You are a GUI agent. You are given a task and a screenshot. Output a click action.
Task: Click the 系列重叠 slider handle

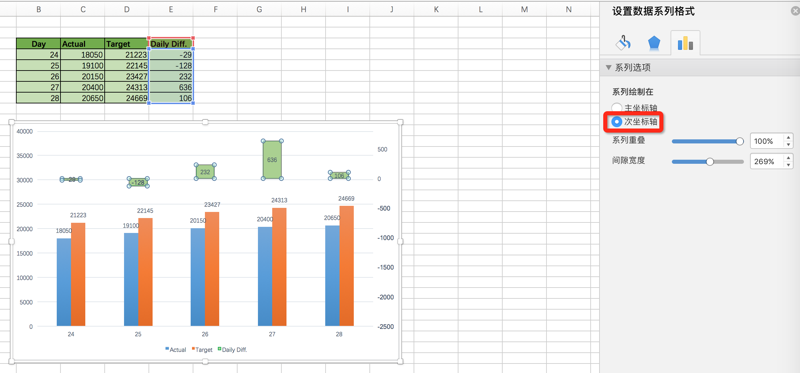click(x=740, y=141)
